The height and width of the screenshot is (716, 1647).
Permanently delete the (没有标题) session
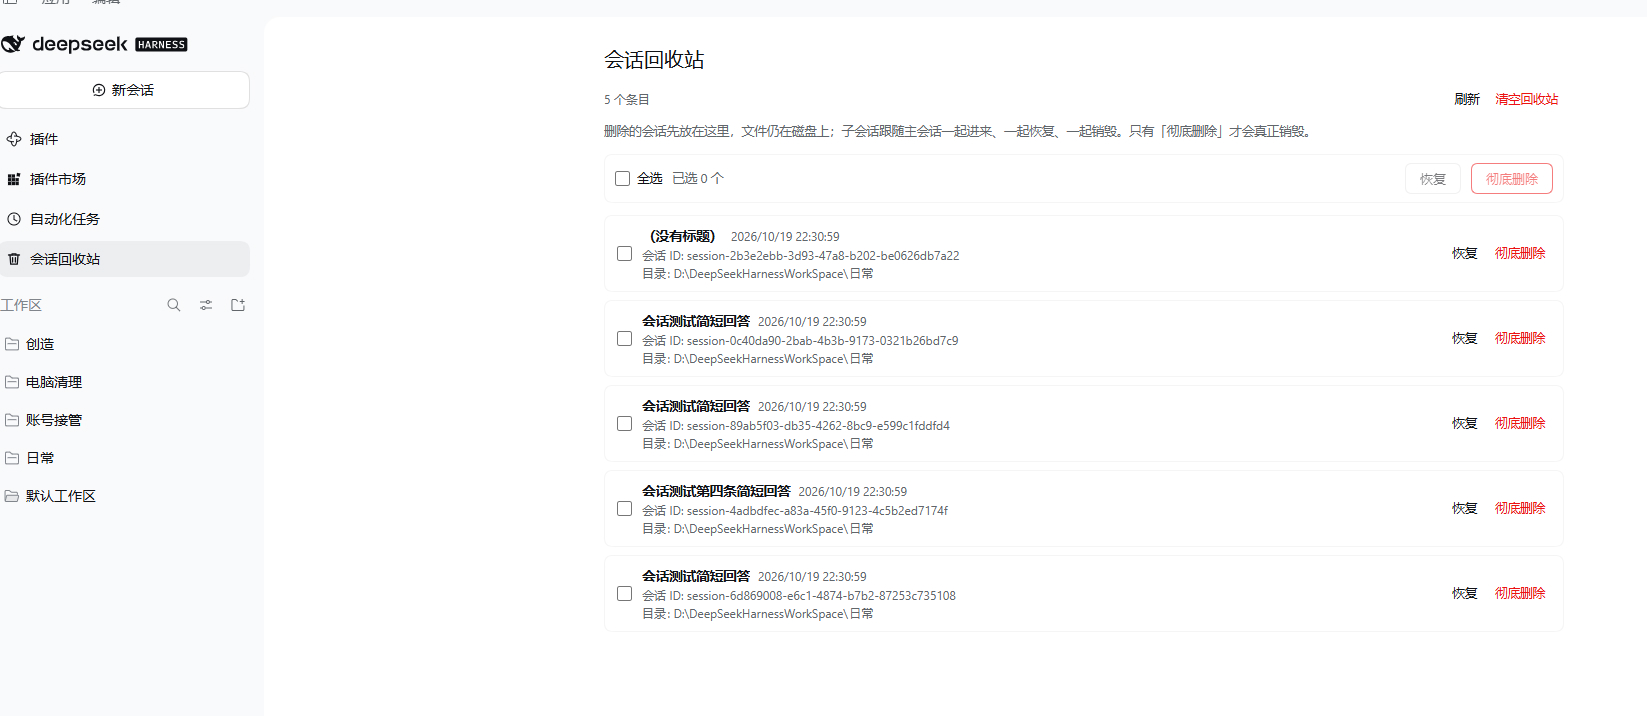1520,254
